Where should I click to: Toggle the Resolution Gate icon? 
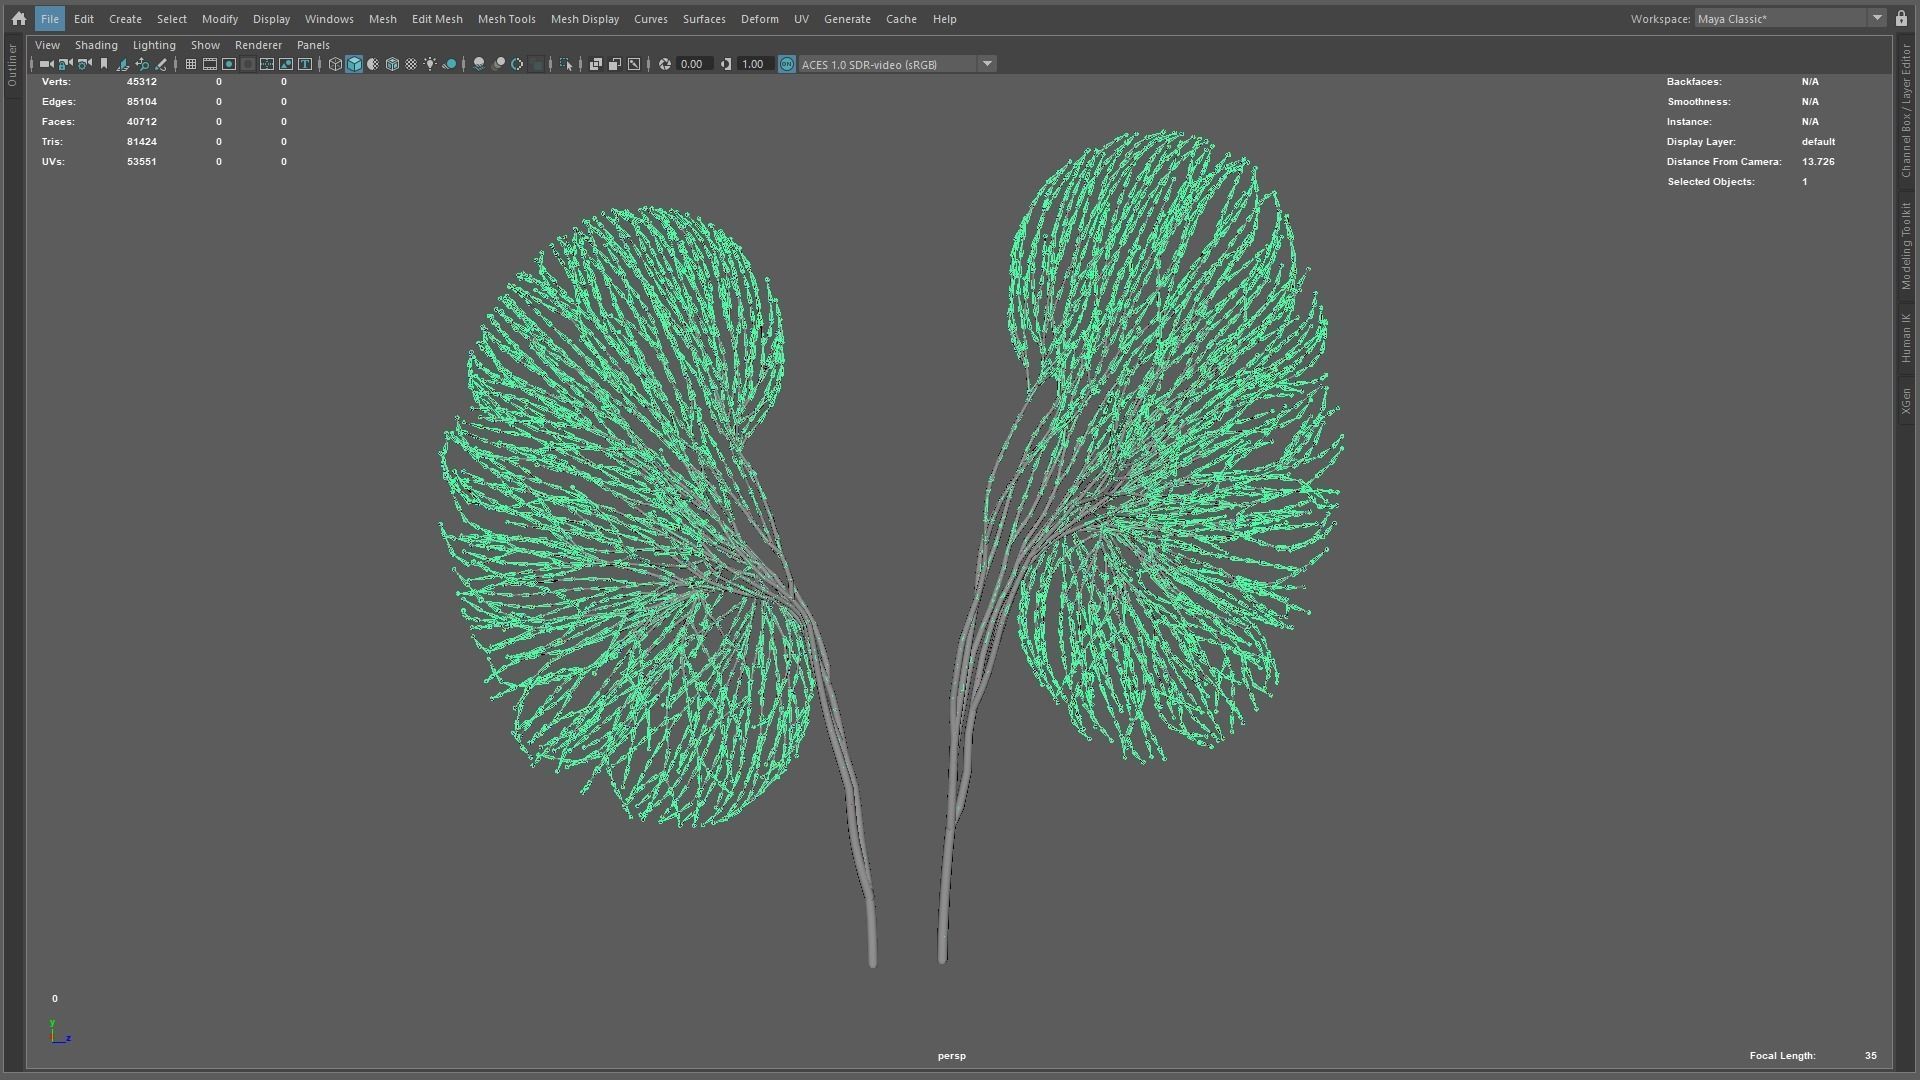229,64
